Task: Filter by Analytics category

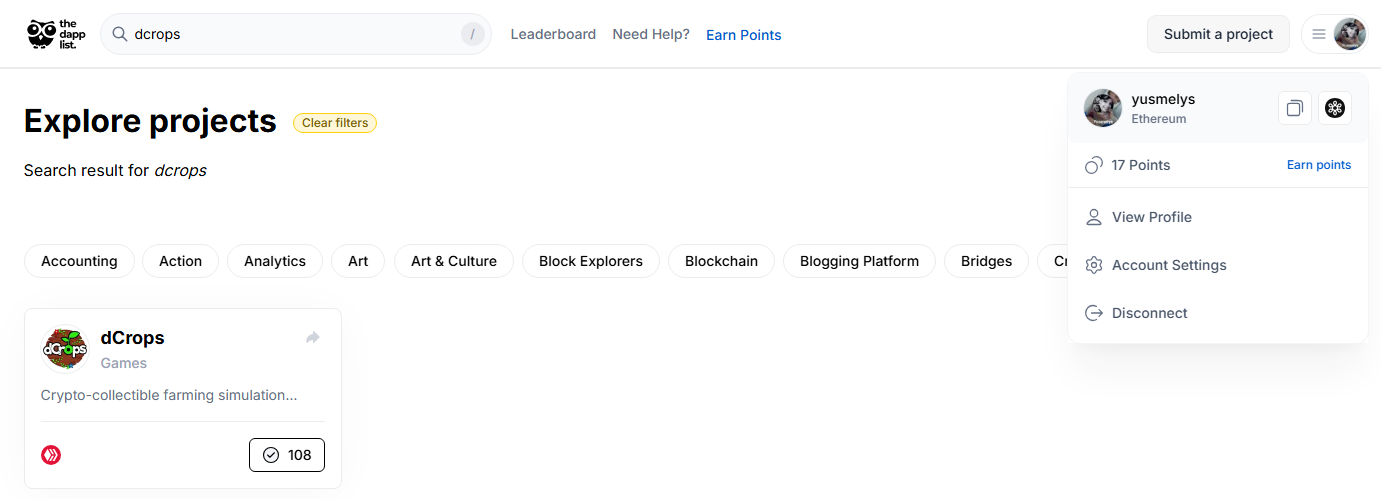Action: (x=275, y=261)
